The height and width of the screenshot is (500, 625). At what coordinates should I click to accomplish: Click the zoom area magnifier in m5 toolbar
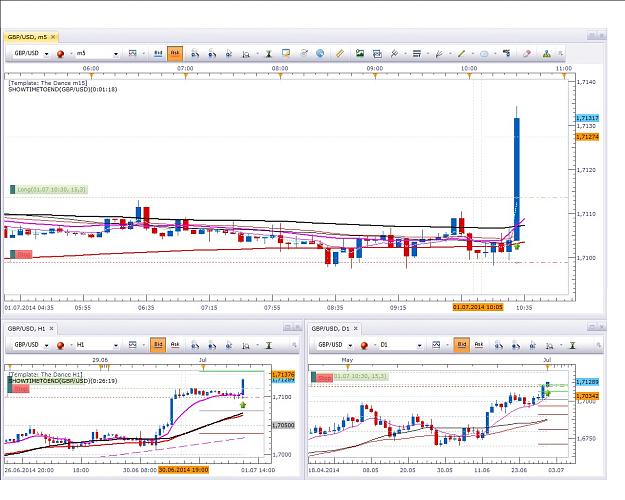[246, 54]
